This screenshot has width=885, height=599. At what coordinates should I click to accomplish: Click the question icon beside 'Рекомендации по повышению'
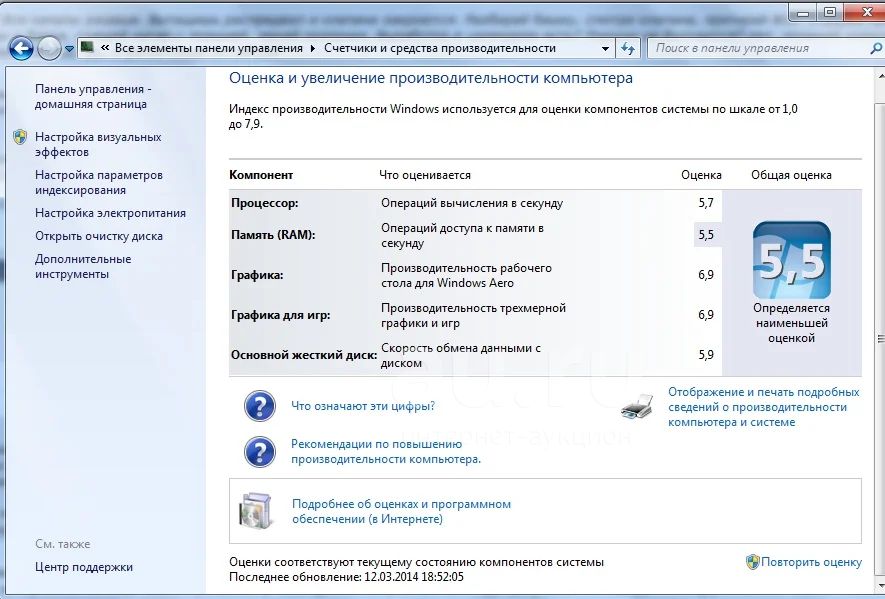tap(260, 452)
